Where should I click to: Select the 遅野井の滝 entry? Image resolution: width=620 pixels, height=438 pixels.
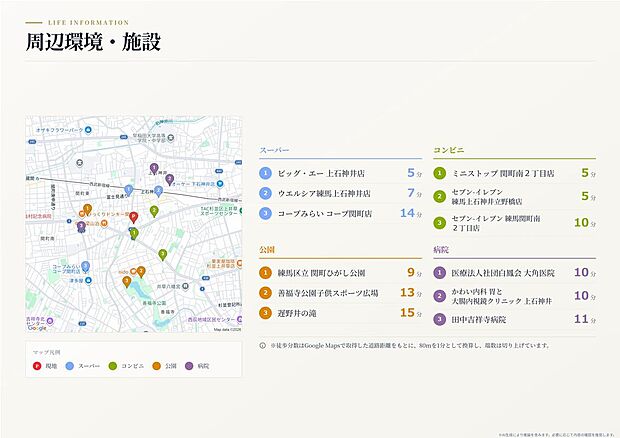(x=340, y=313)
